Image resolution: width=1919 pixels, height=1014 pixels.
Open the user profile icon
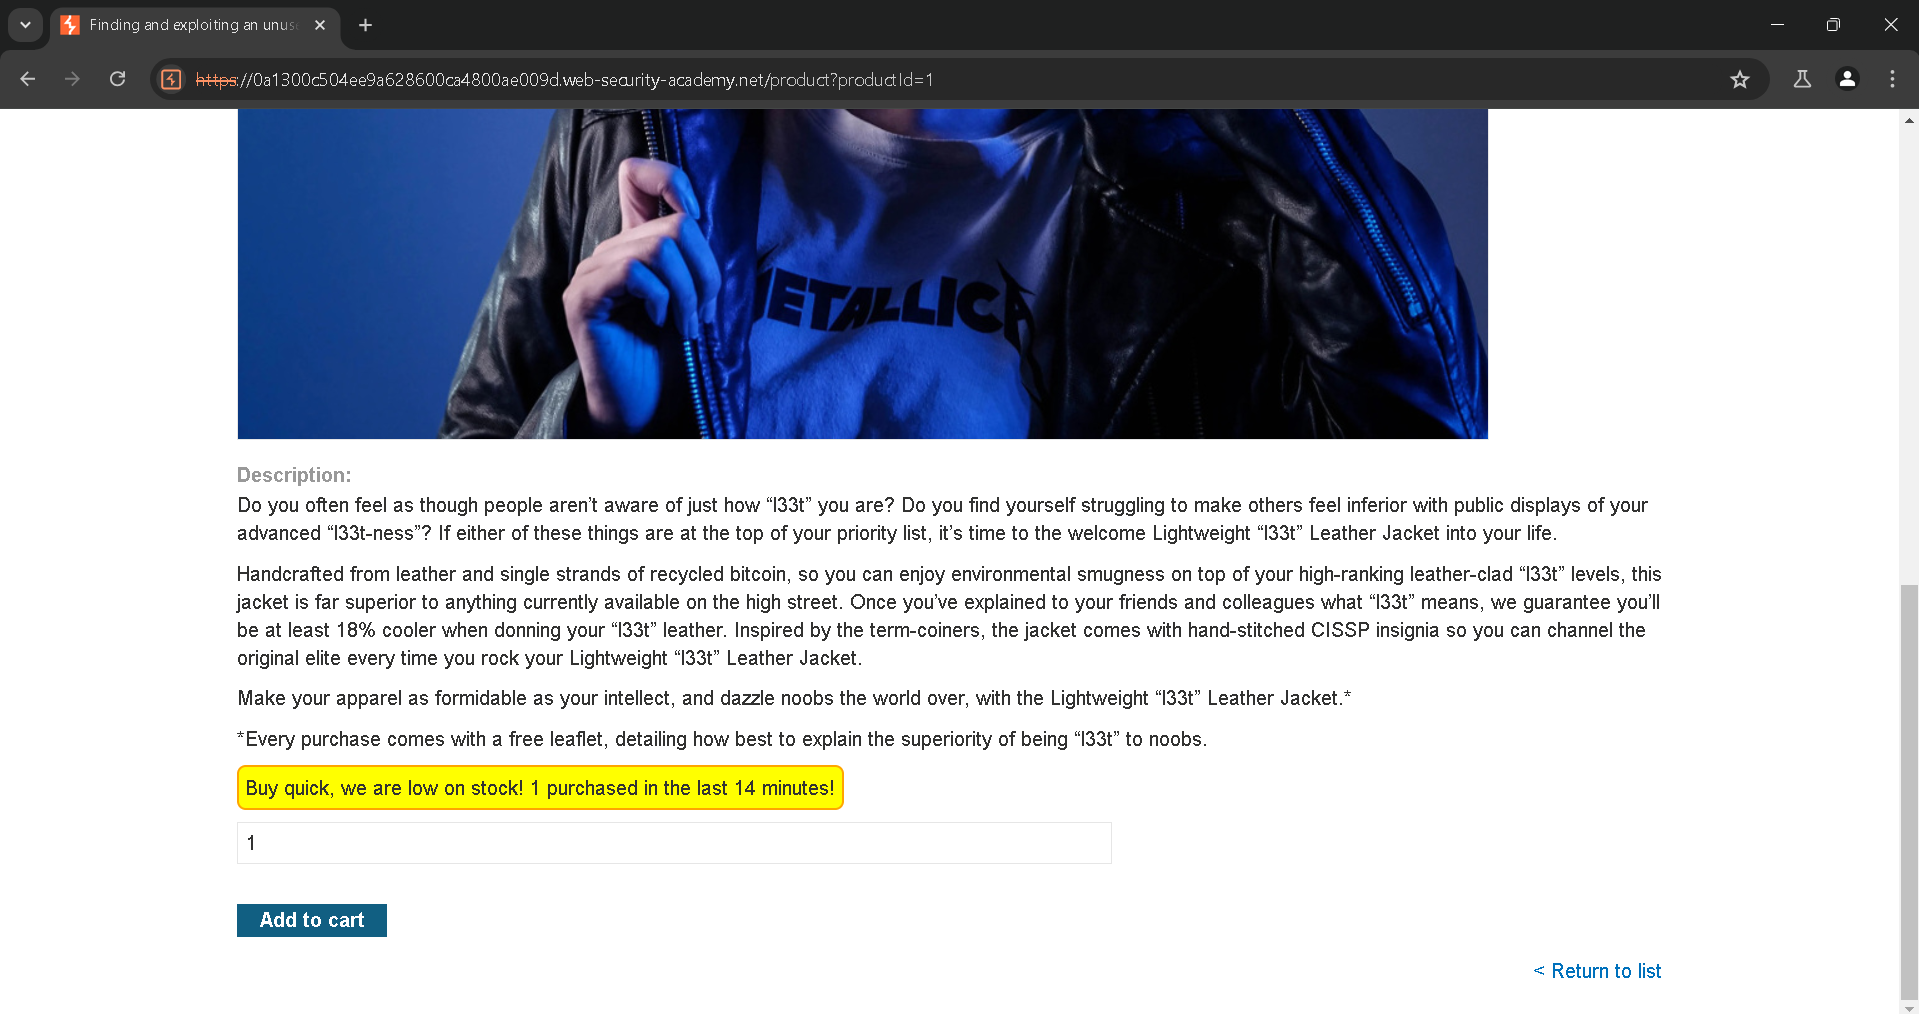pos(1847,79)
